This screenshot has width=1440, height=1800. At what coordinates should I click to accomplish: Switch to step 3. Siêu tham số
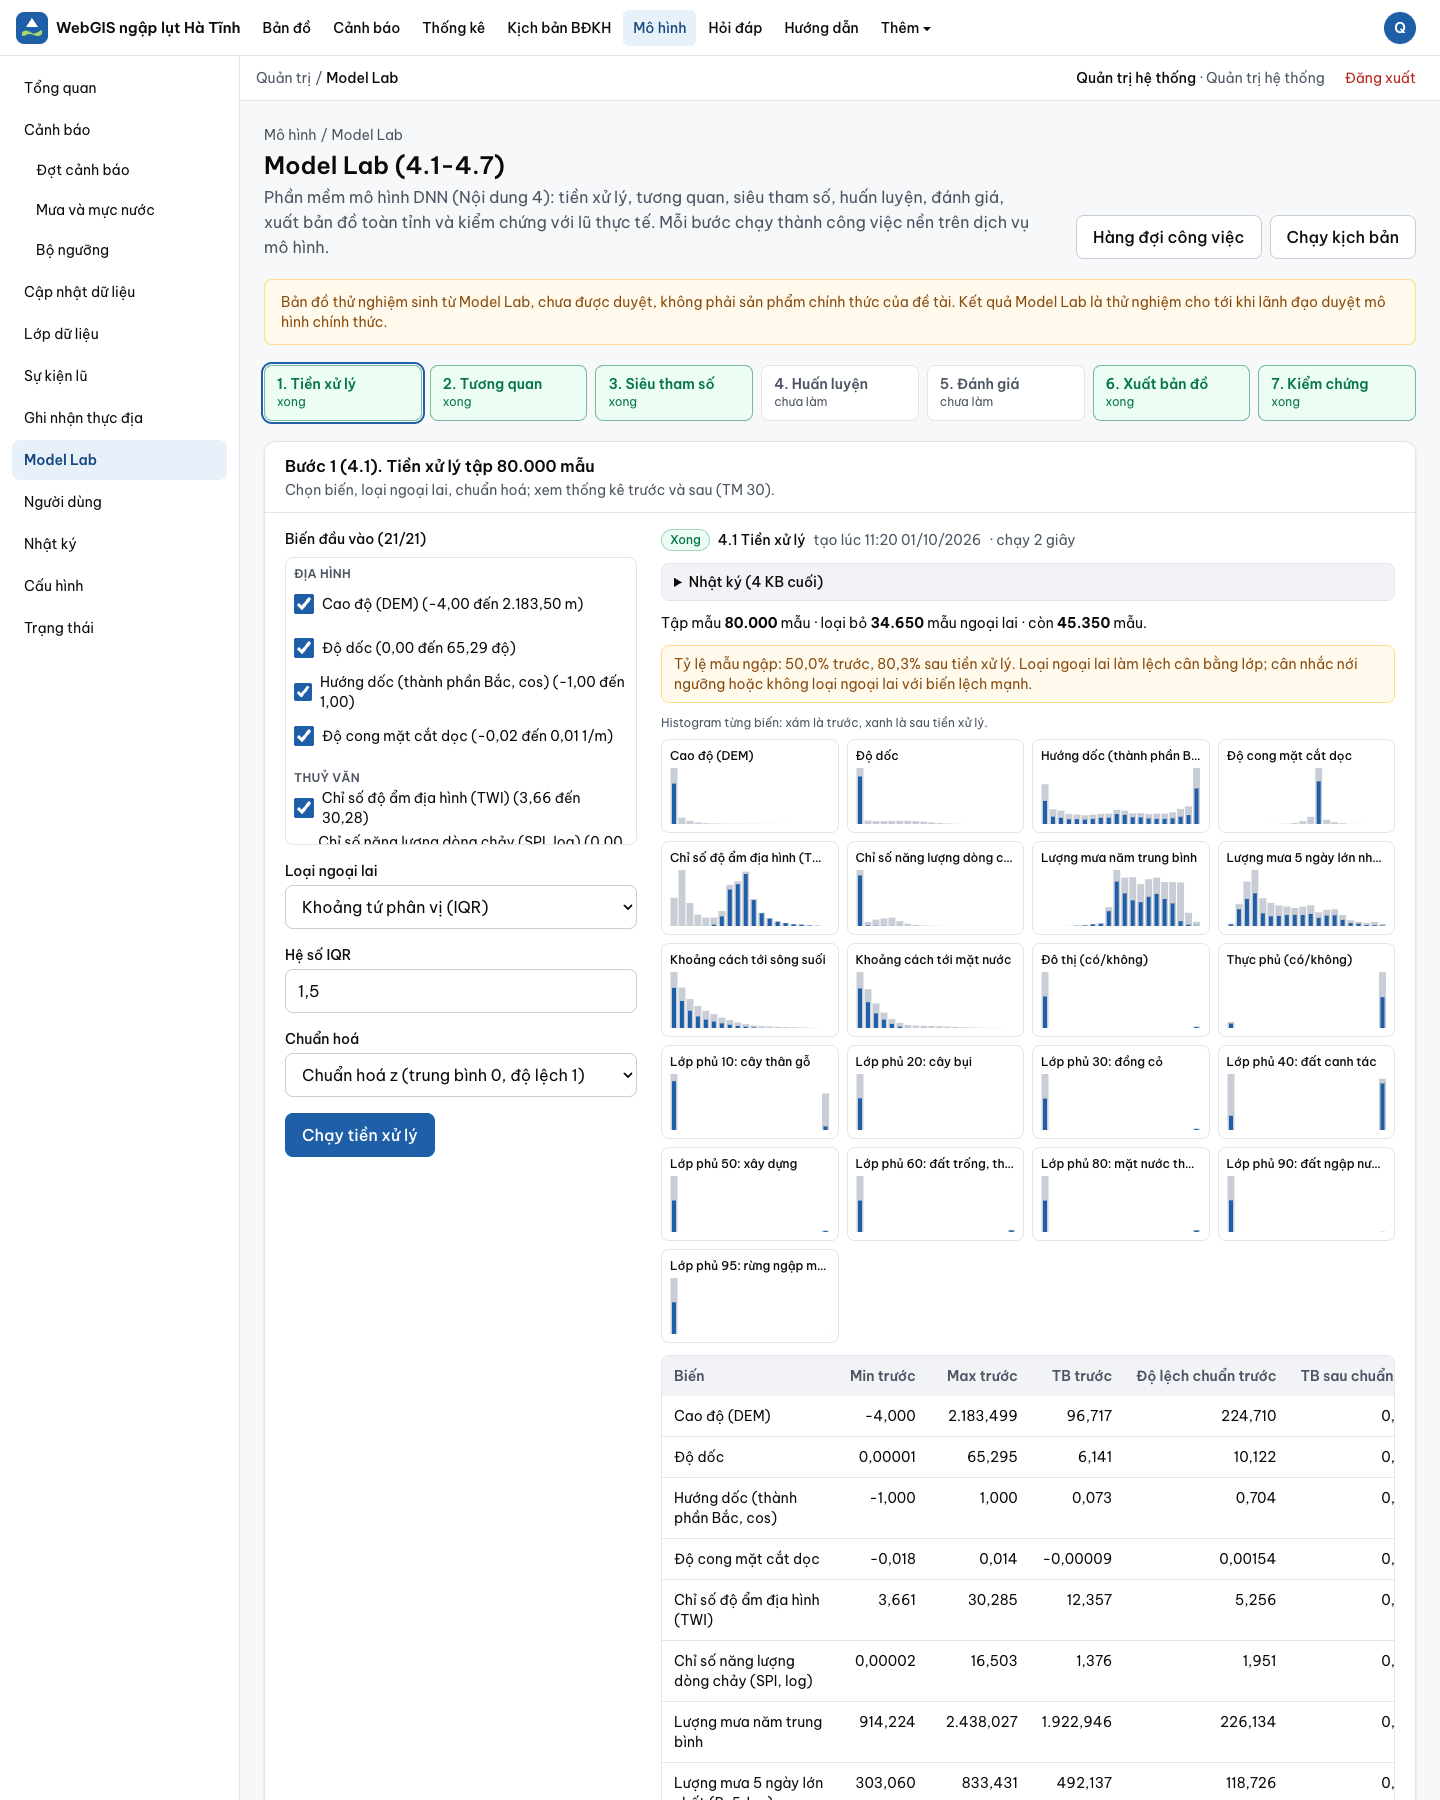click(674, 393)
